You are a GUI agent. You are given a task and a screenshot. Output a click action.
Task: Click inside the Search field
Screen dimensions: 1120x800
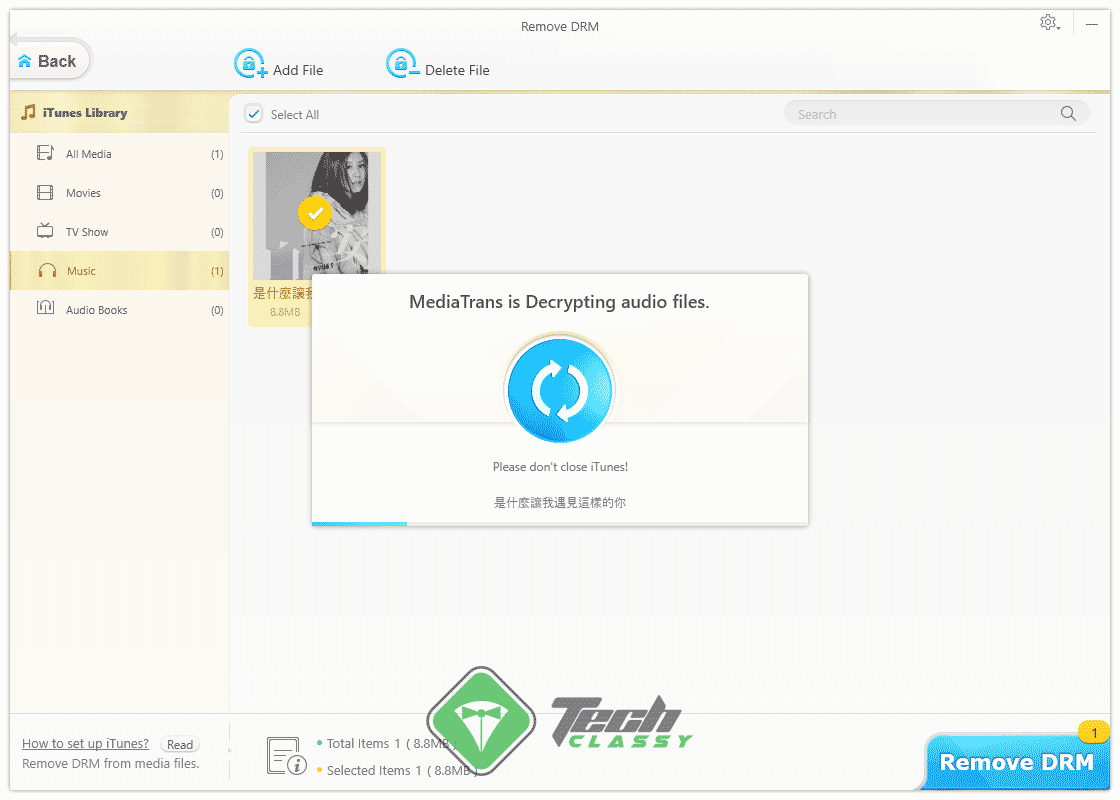(920, 114)
